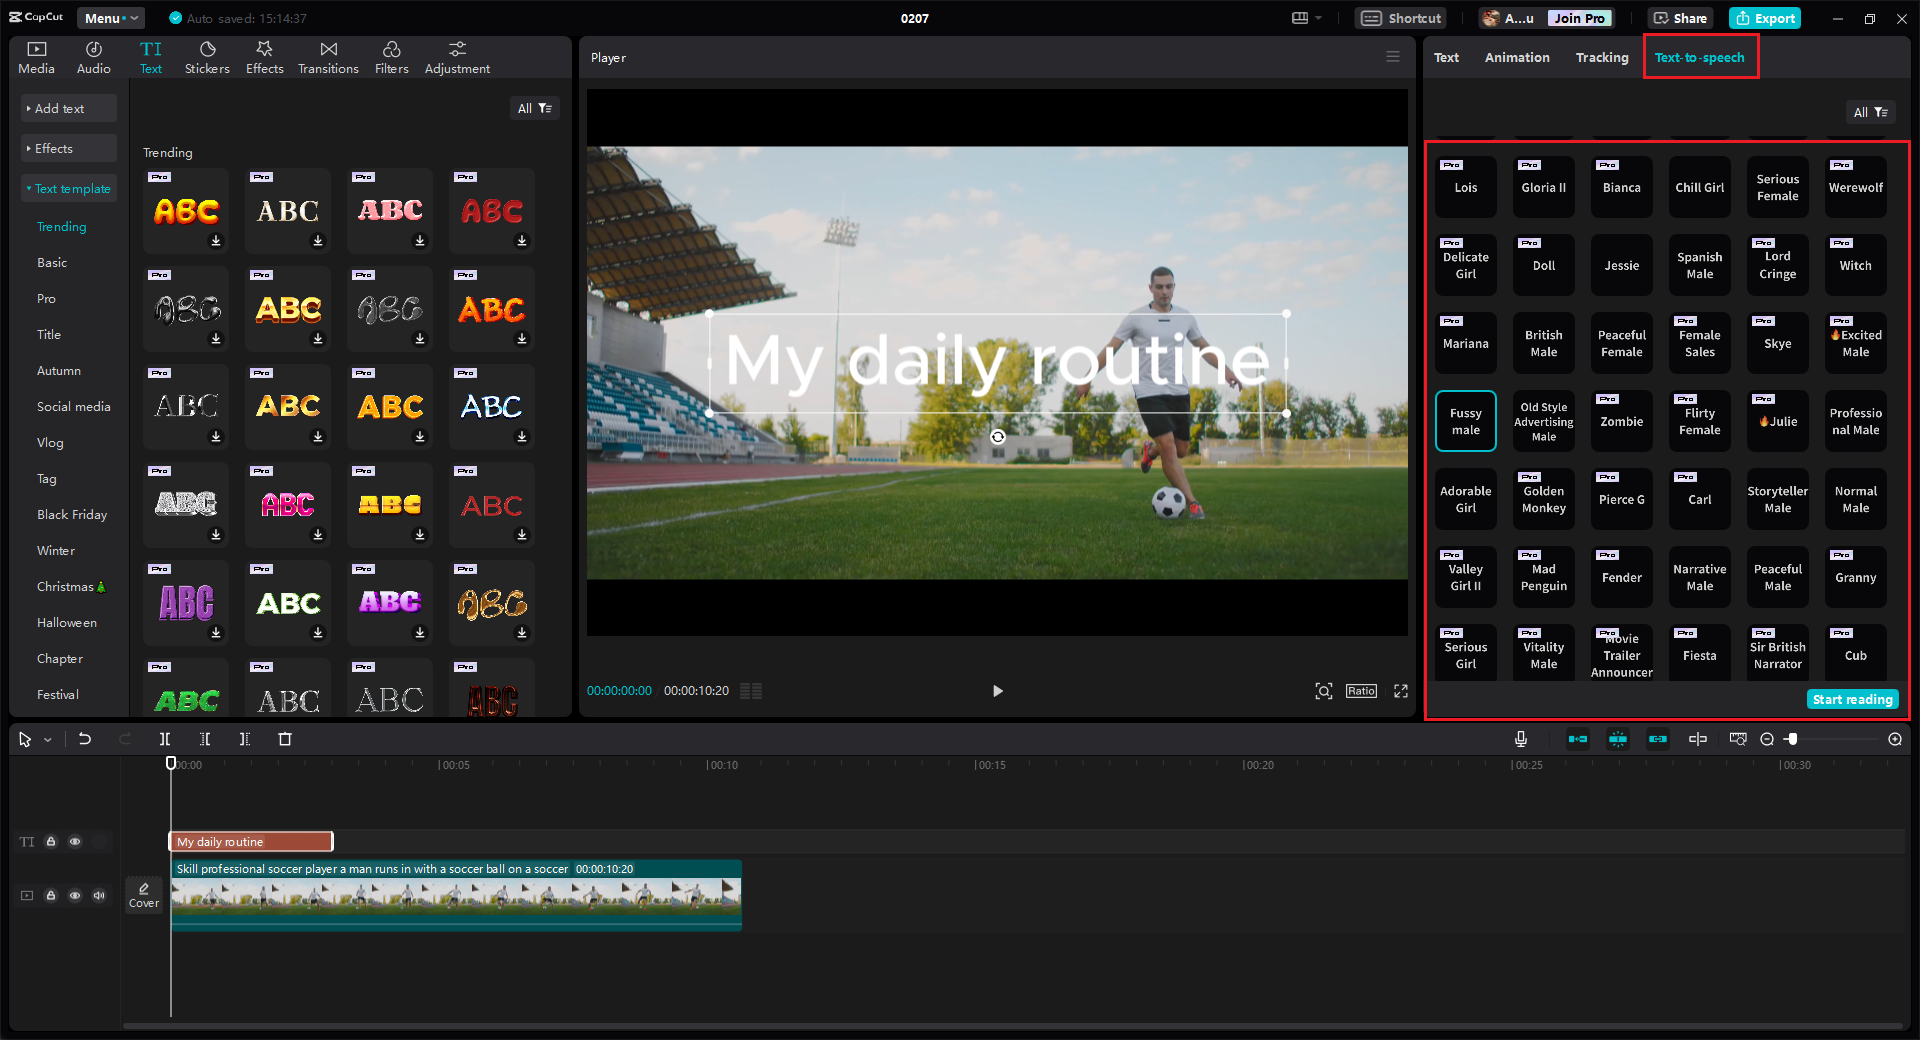Screen dimensions: 1920x1040
Task: Open the layout dropdown in title bar
Action: click(1306, 18)
